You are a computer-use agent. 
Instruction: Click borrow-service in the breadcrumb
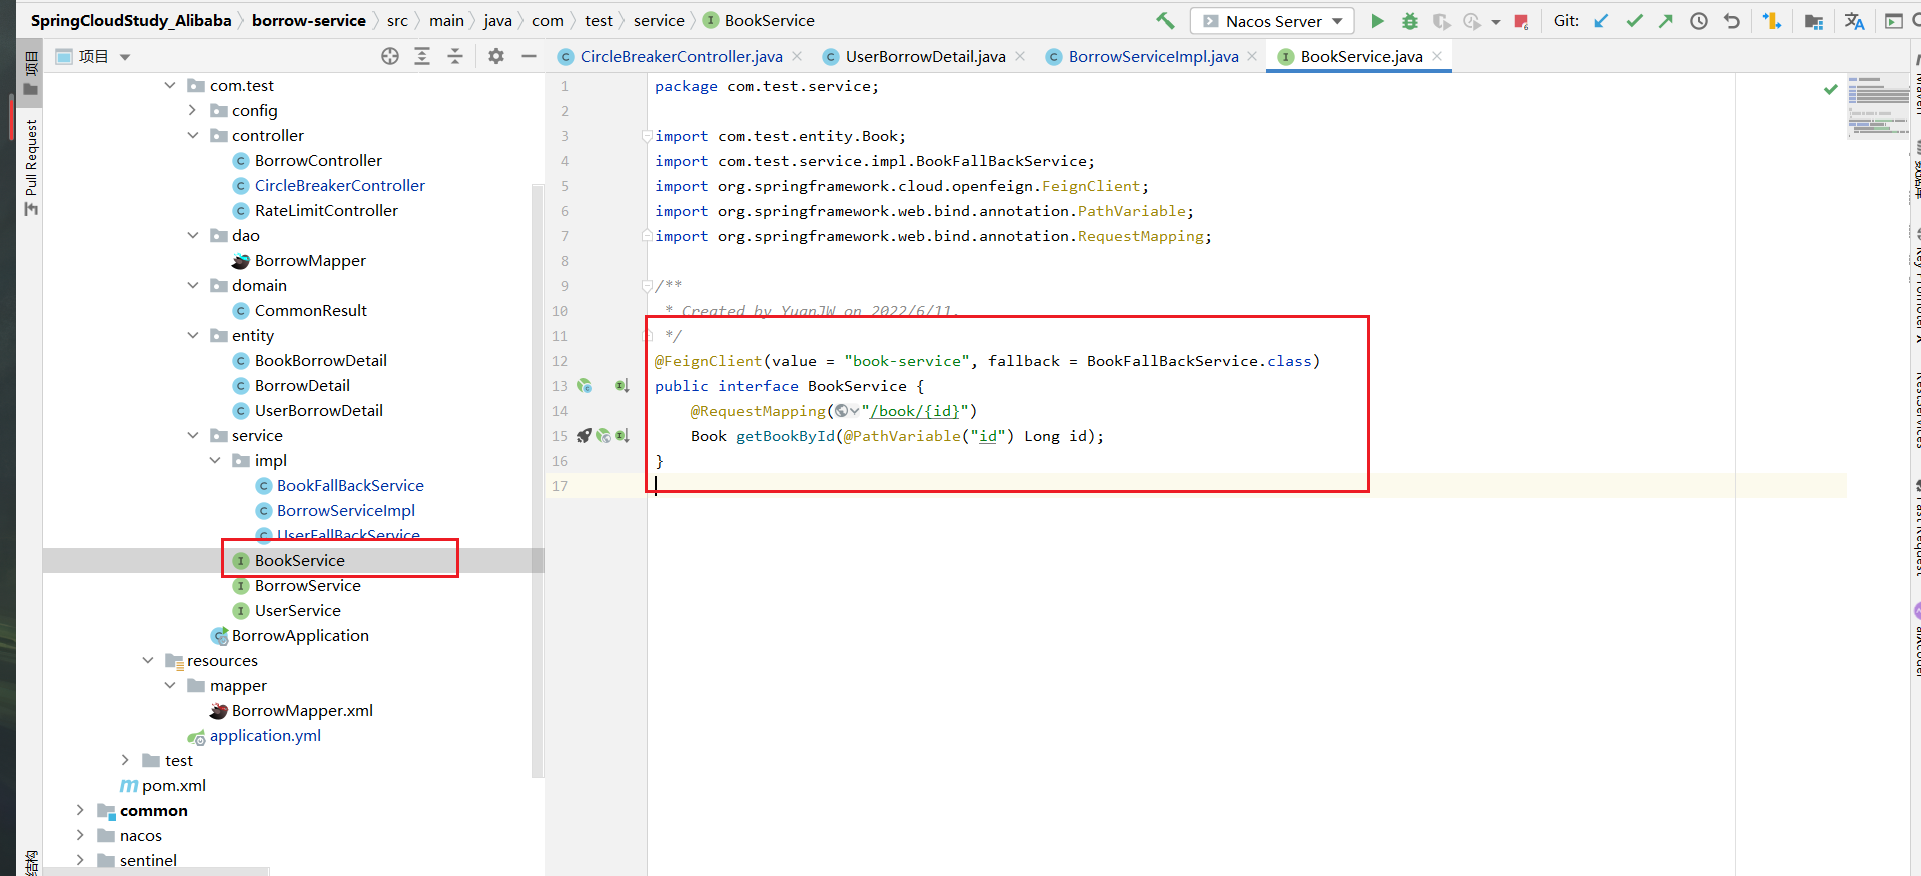click(309, 21)
